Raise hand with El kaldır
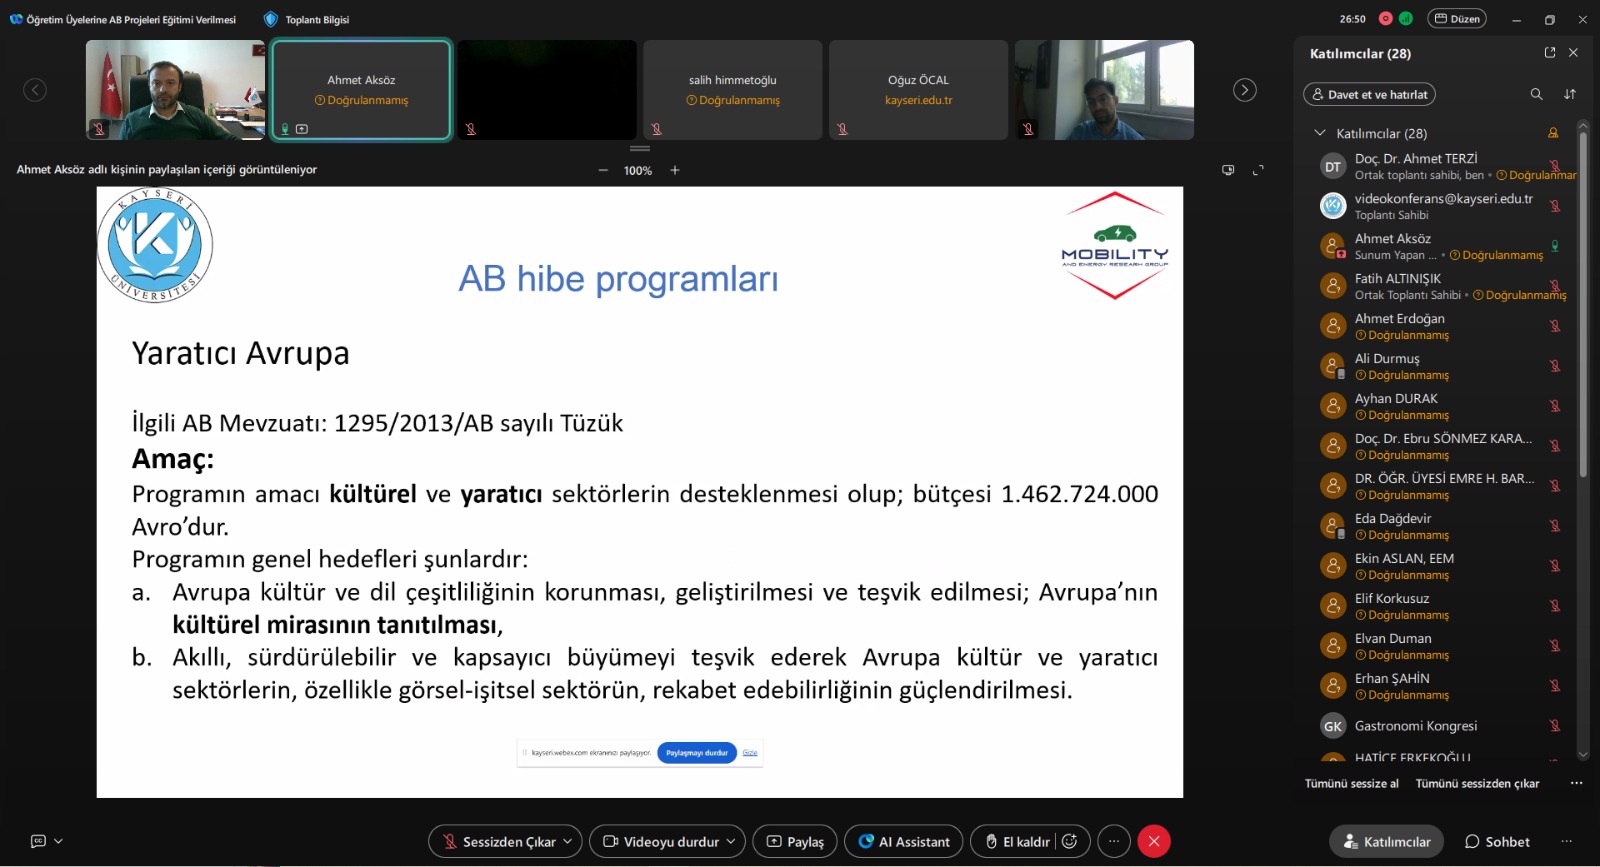Image resolution: width=1600 pixels, height=867 pixels. pos(1017,842)
